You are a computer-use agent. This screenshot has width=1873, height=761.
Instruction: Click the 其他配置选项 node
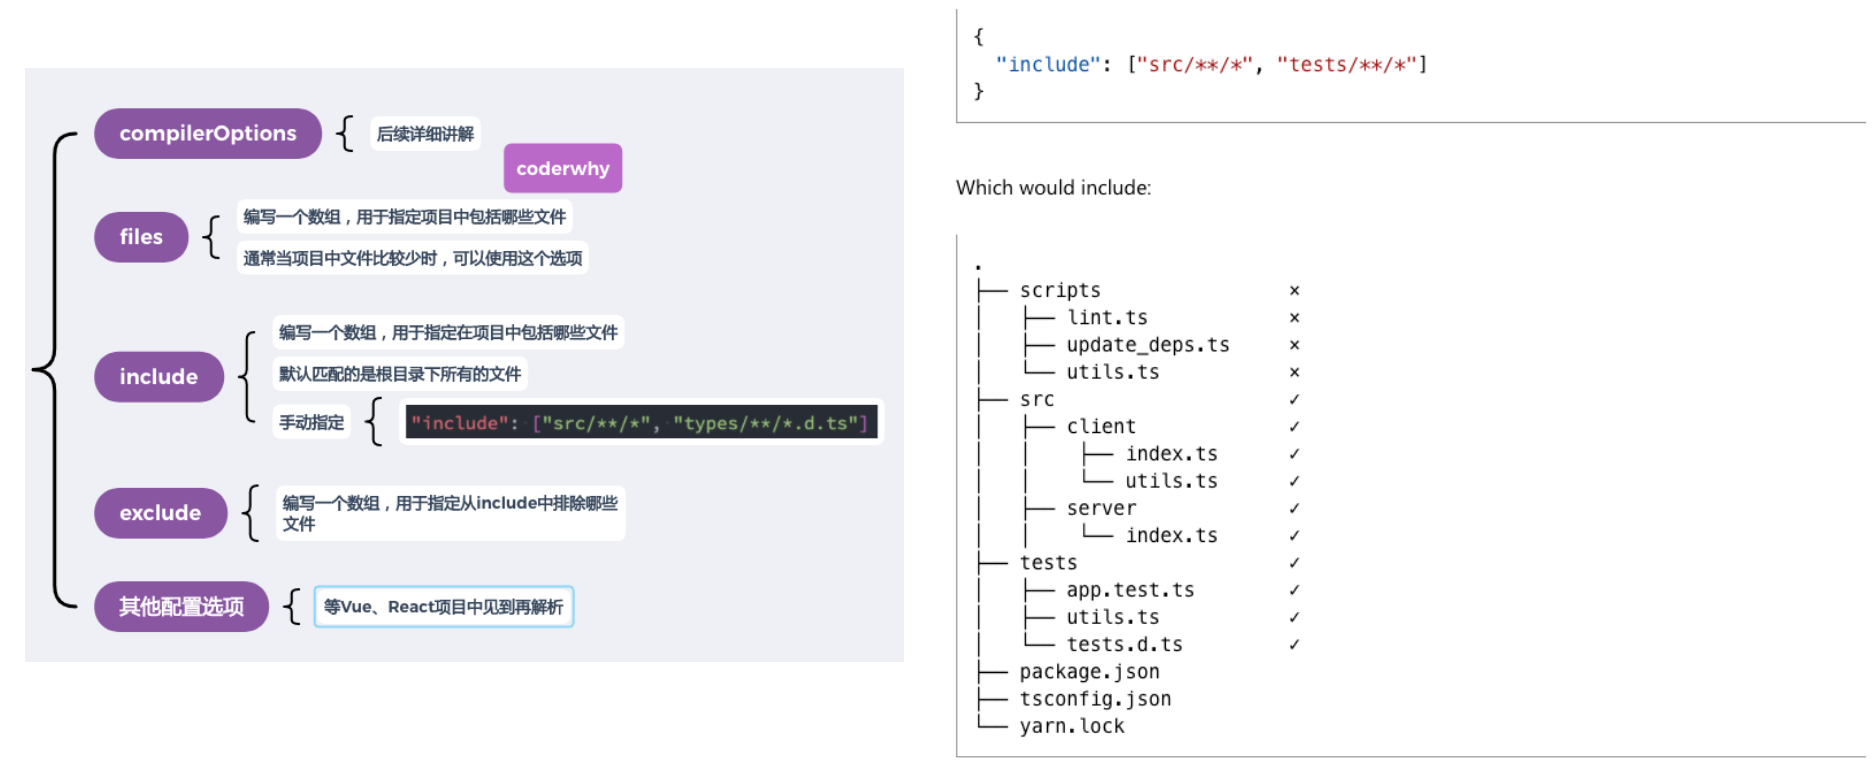[x=181, y=607]
